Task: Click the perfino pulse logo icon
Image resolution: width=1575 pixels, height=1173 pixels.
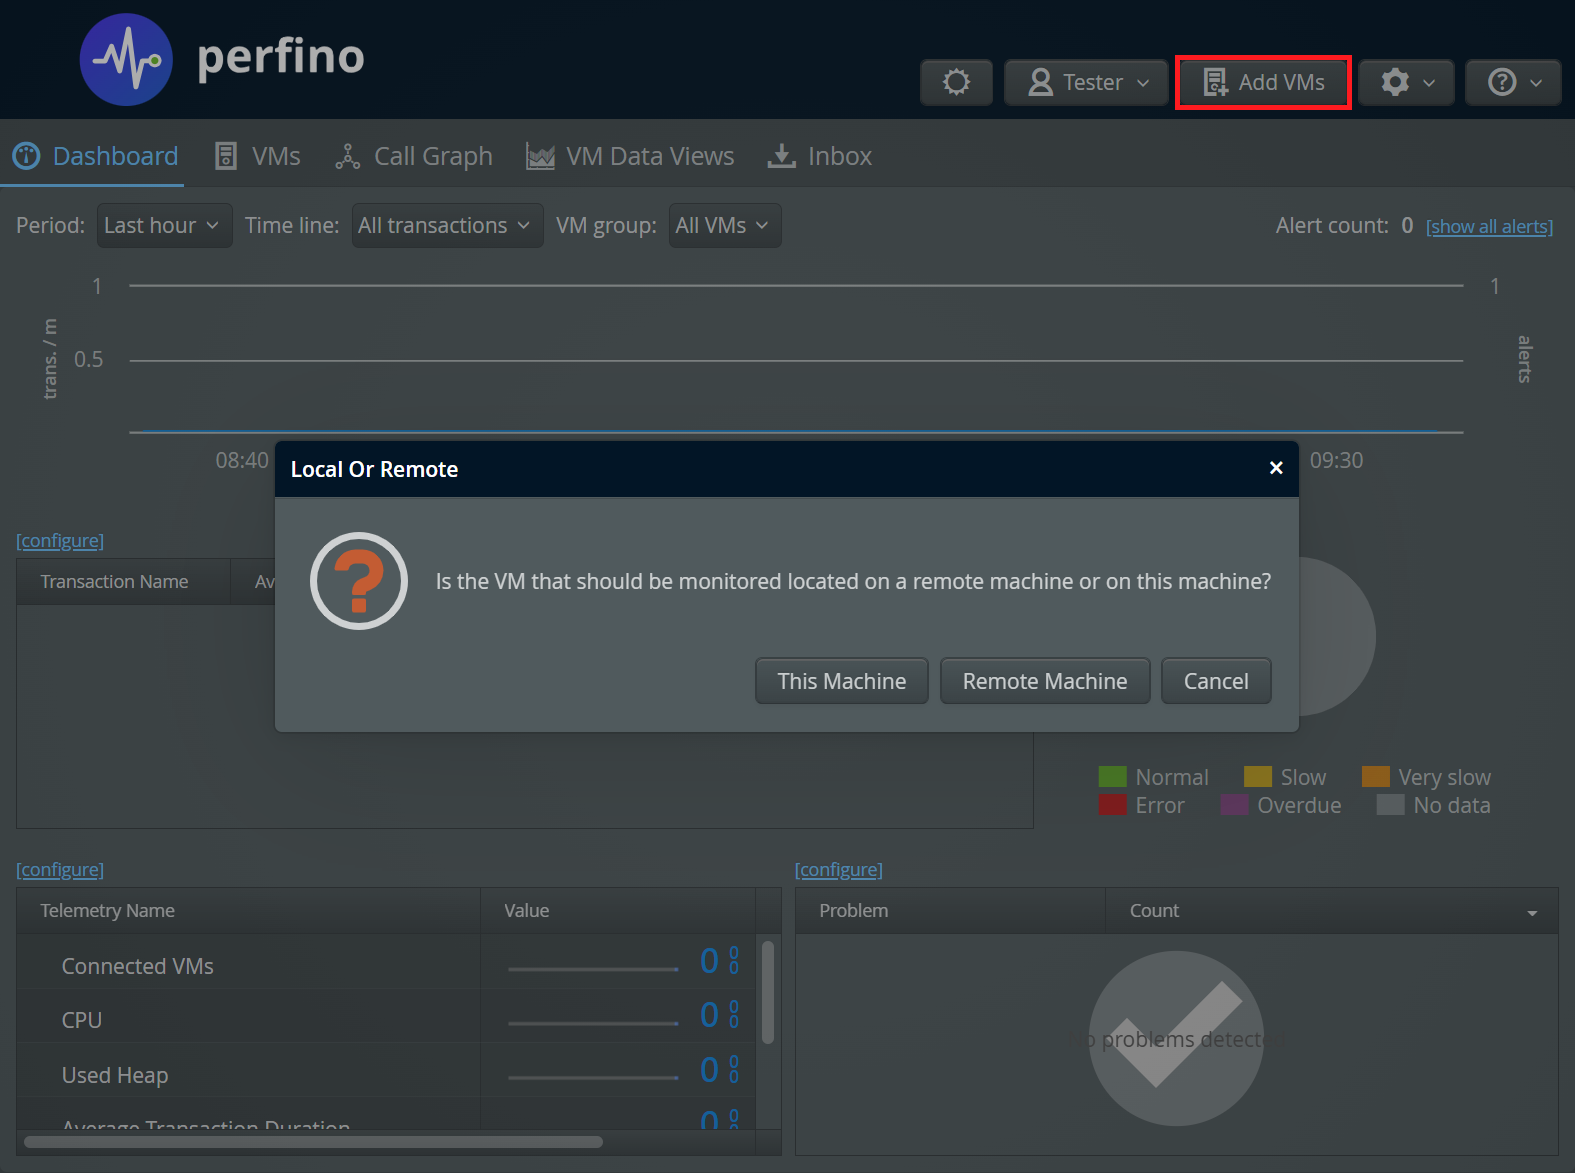Action: pos(126,60)
